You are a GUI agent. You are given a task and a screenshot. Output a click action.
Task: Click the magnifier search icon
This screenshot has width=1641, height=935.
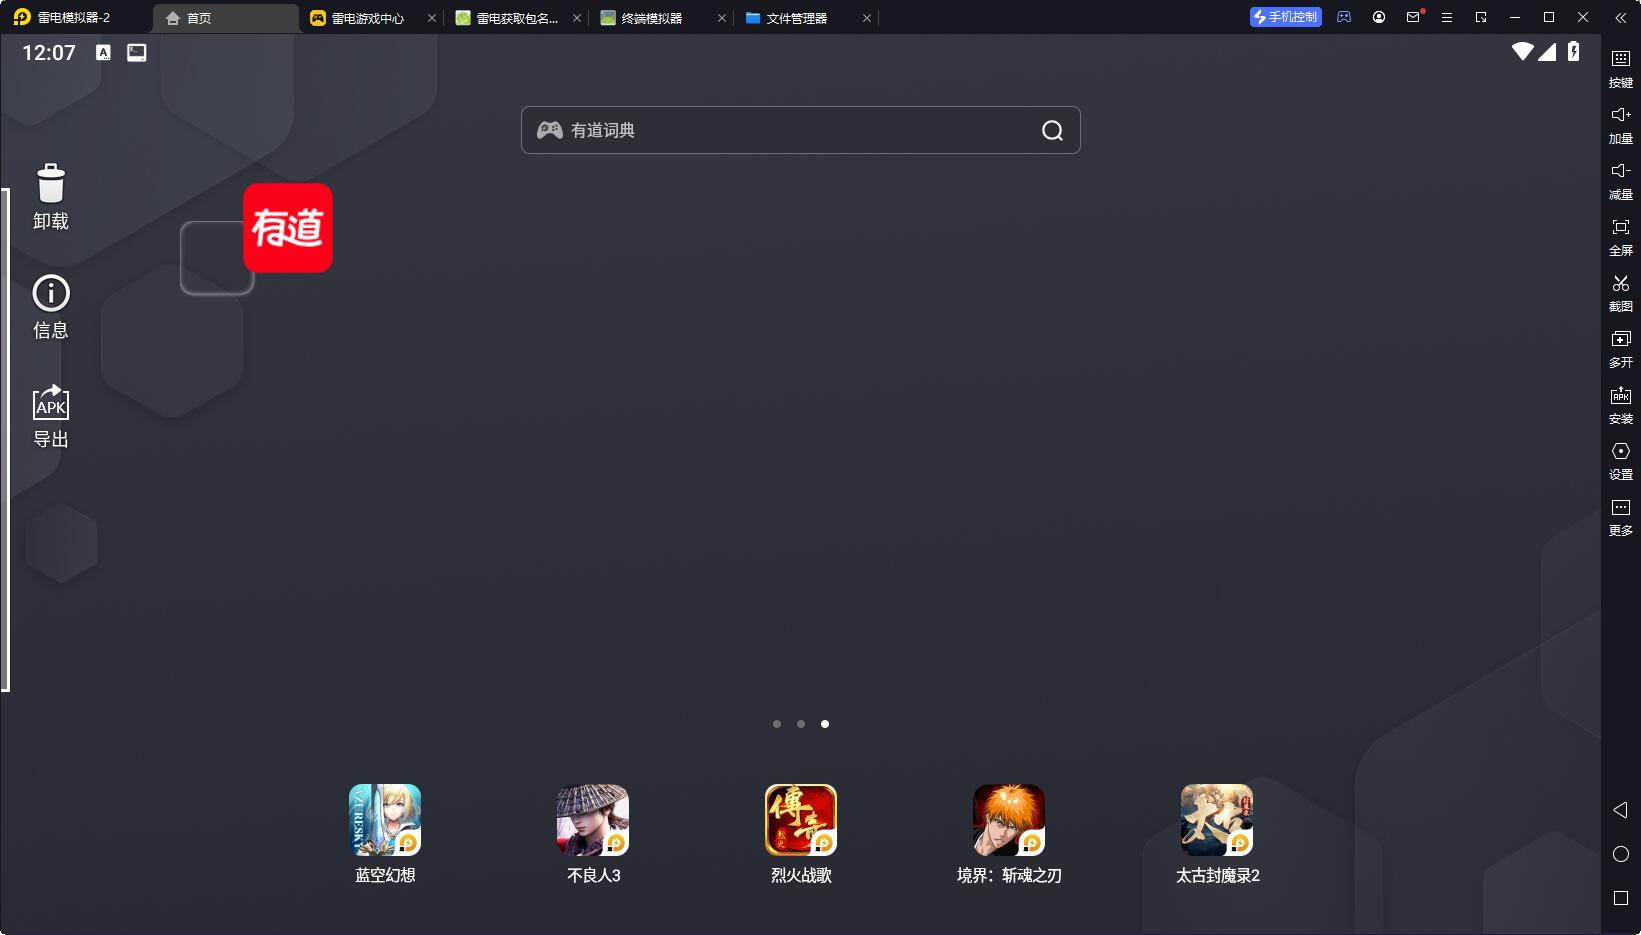[1052, 131]
